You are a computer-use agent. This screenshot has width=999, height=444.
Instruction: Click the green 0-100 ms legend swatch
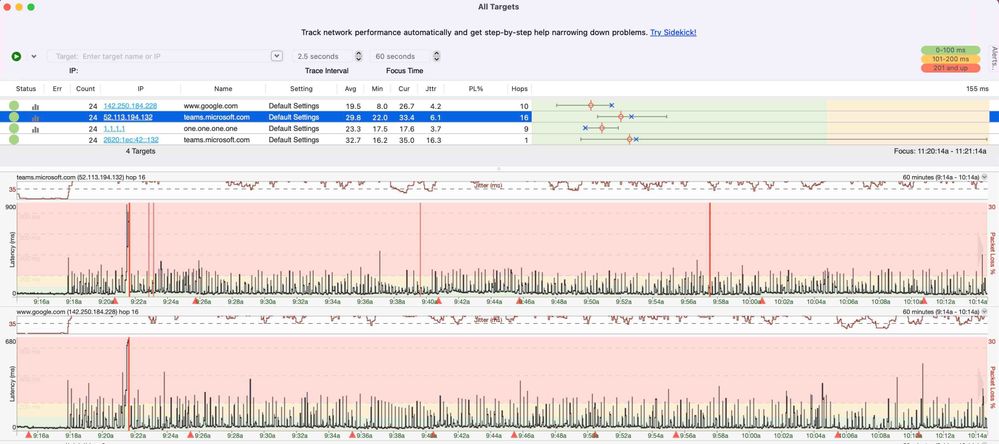950,50
